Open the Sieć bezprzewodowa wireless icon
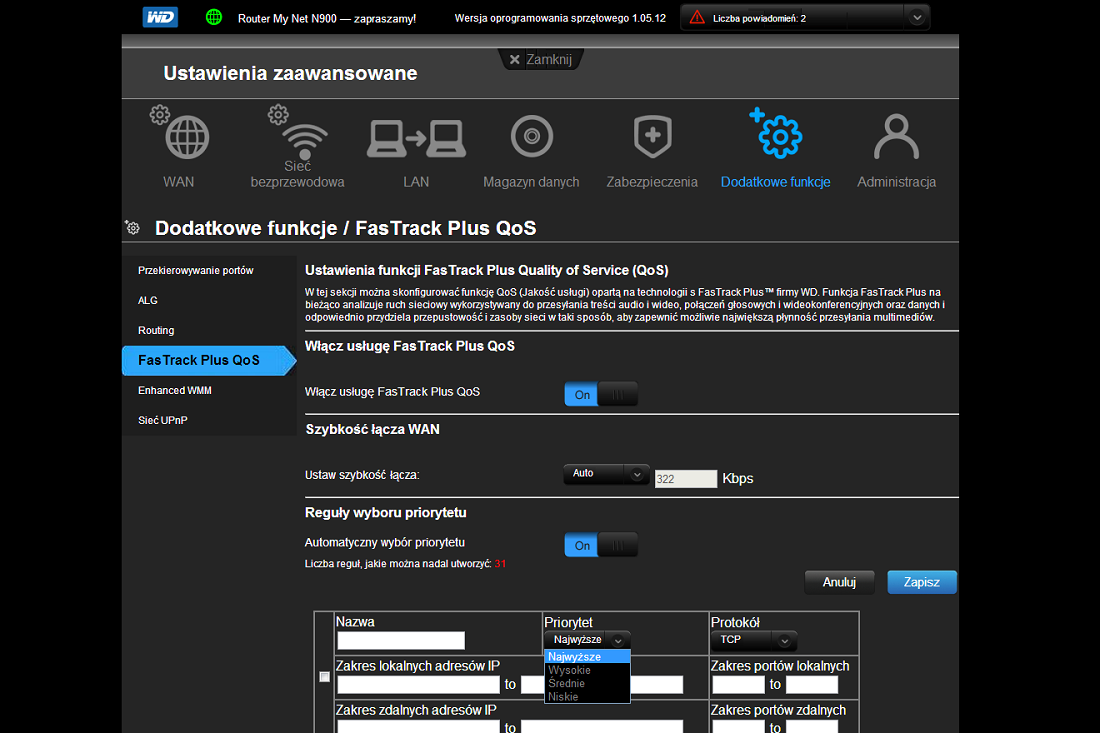Viewport: 1100px width, 733px height. click(297, 133)
